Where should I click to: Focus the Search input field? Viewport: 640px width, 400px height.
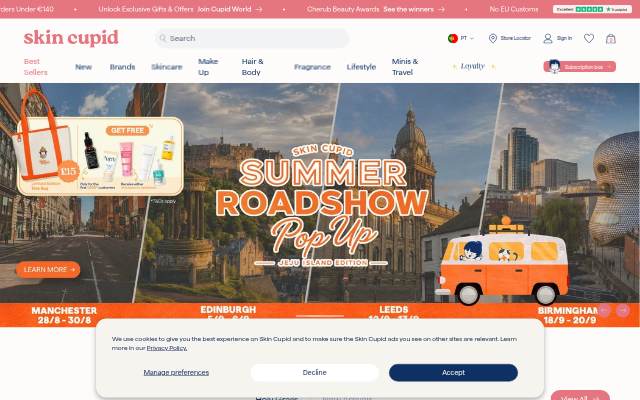coord(252,38)
